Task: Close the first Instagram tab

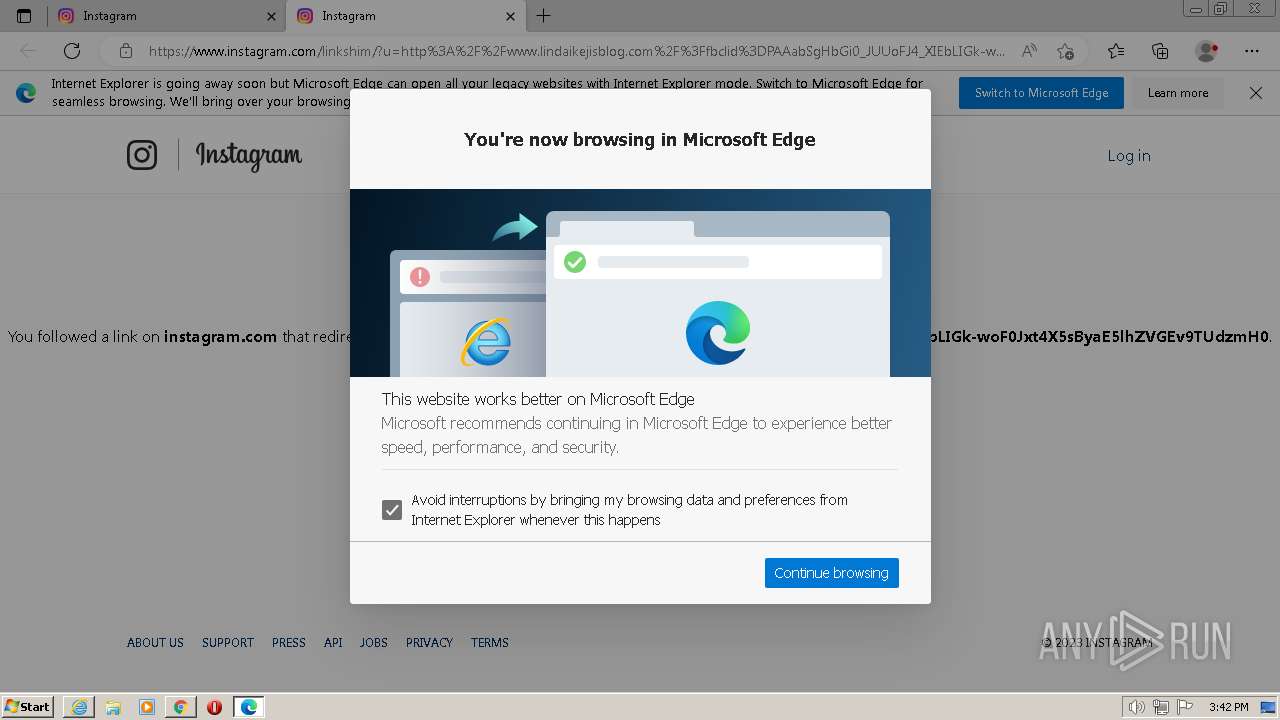Action: 271,16
